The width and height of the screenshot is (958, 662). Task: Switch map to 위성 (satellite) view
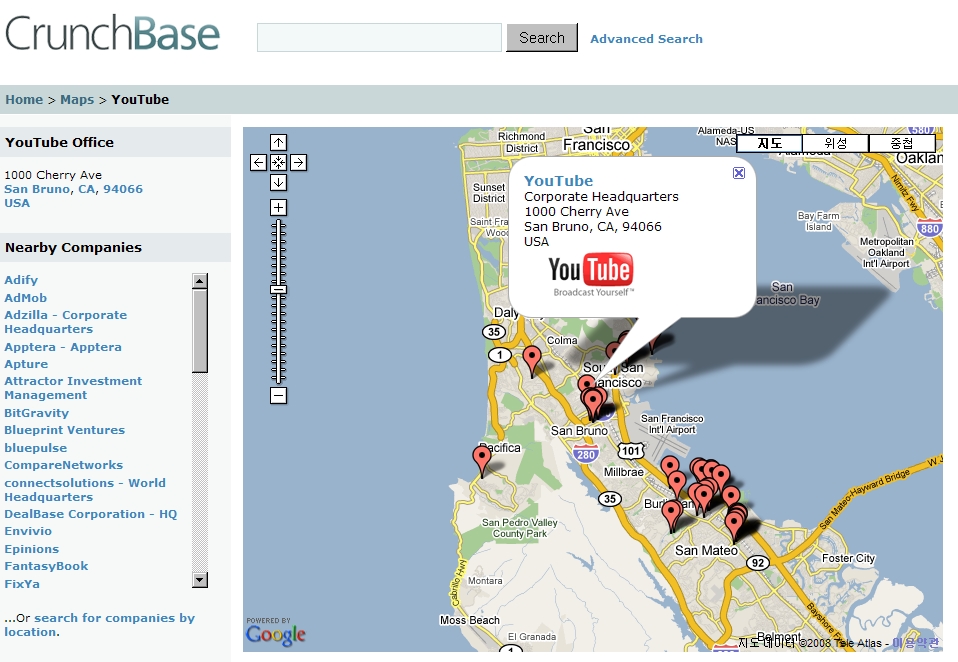click(835, 144)
